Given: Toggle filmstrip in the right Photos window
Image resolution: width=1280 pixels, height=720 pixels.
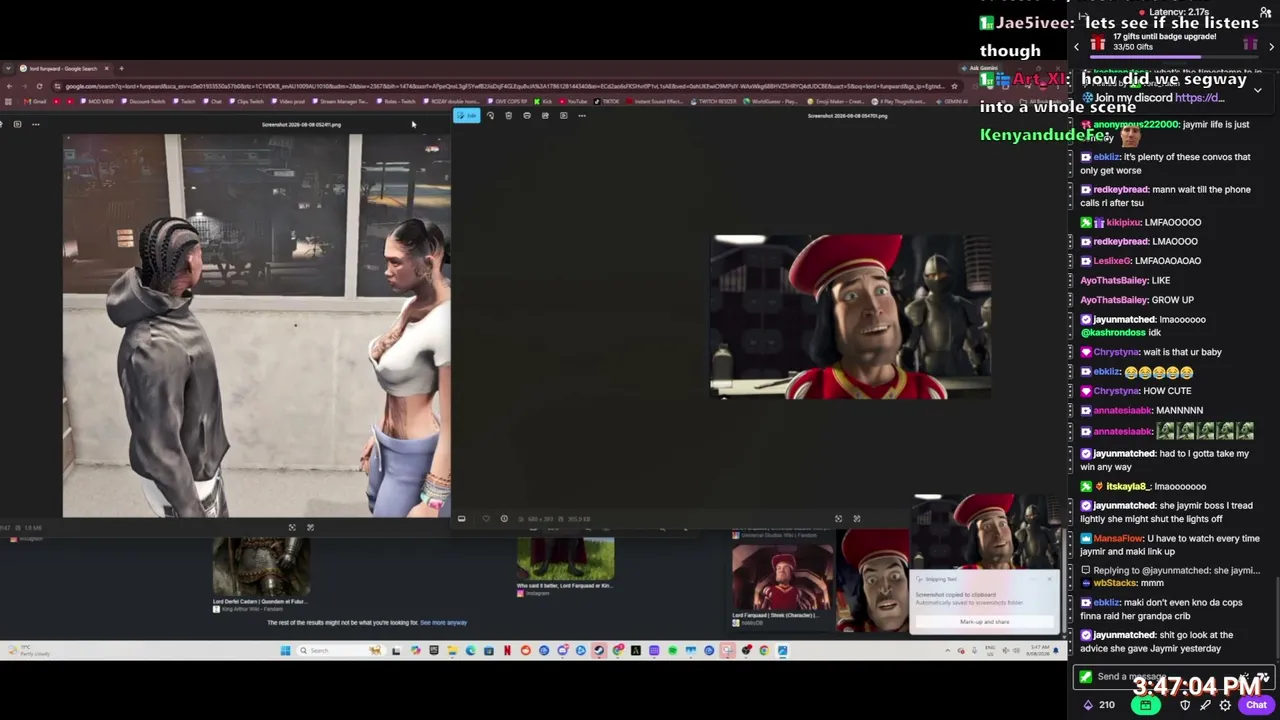Looking at the screenshot, I should click(461, 519).
